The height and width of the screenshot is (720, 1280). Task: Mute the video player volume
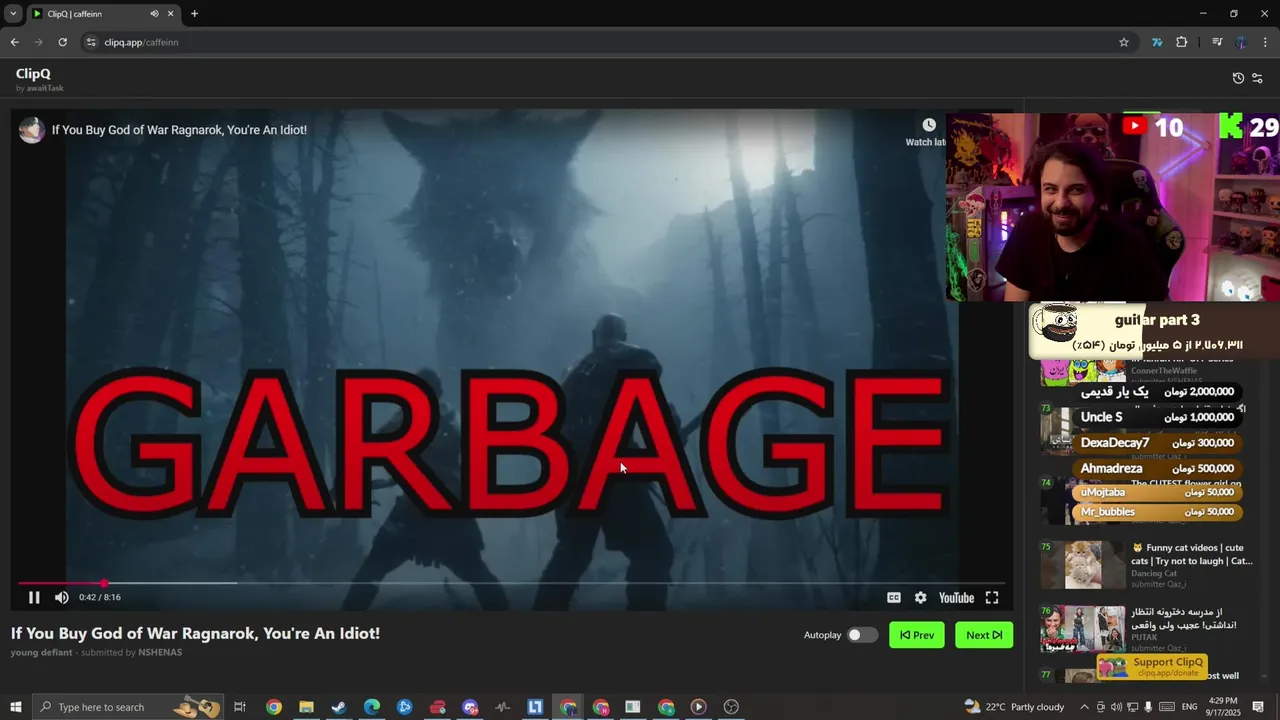[62, 597]
